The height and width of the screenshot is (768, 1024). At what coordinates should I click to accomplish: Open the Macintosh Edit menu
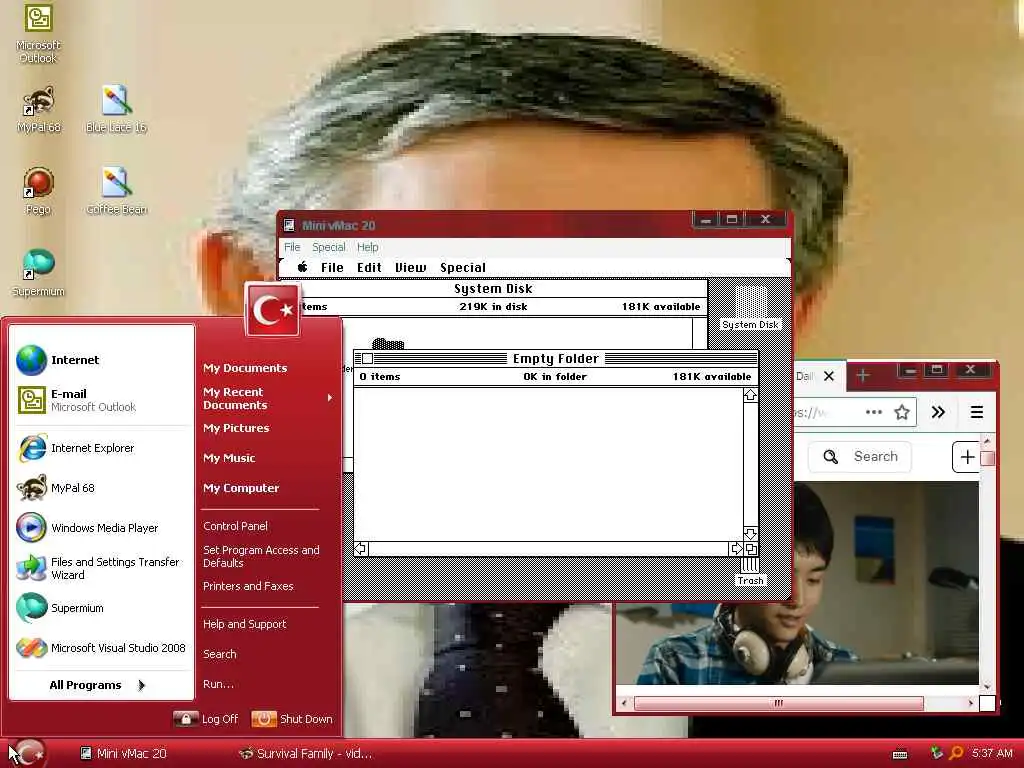coord(369,267)
